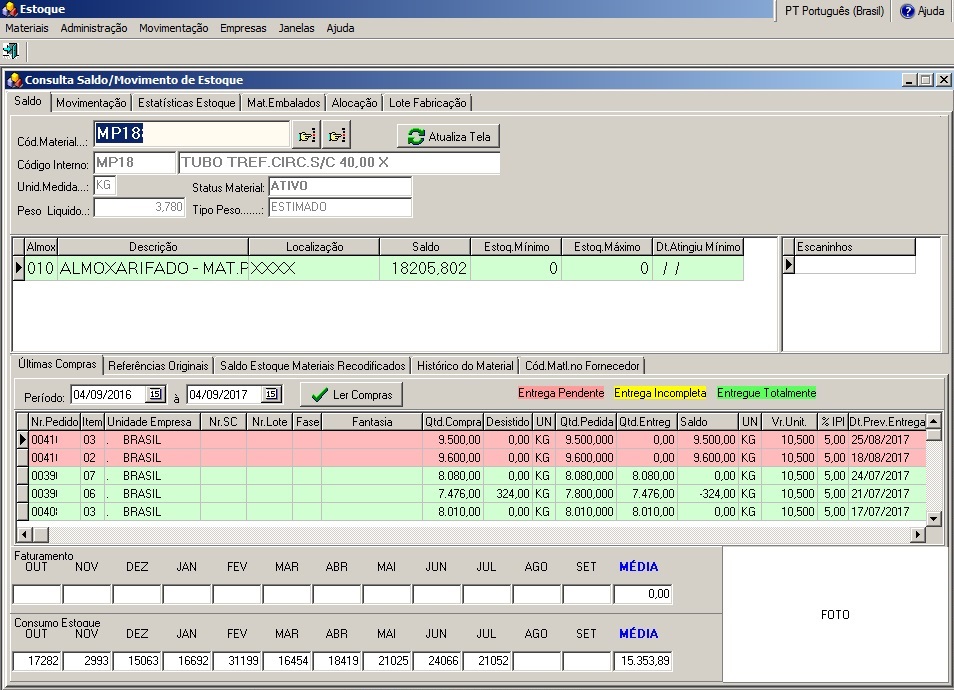Open the Materiais menu

click(26, 28)
